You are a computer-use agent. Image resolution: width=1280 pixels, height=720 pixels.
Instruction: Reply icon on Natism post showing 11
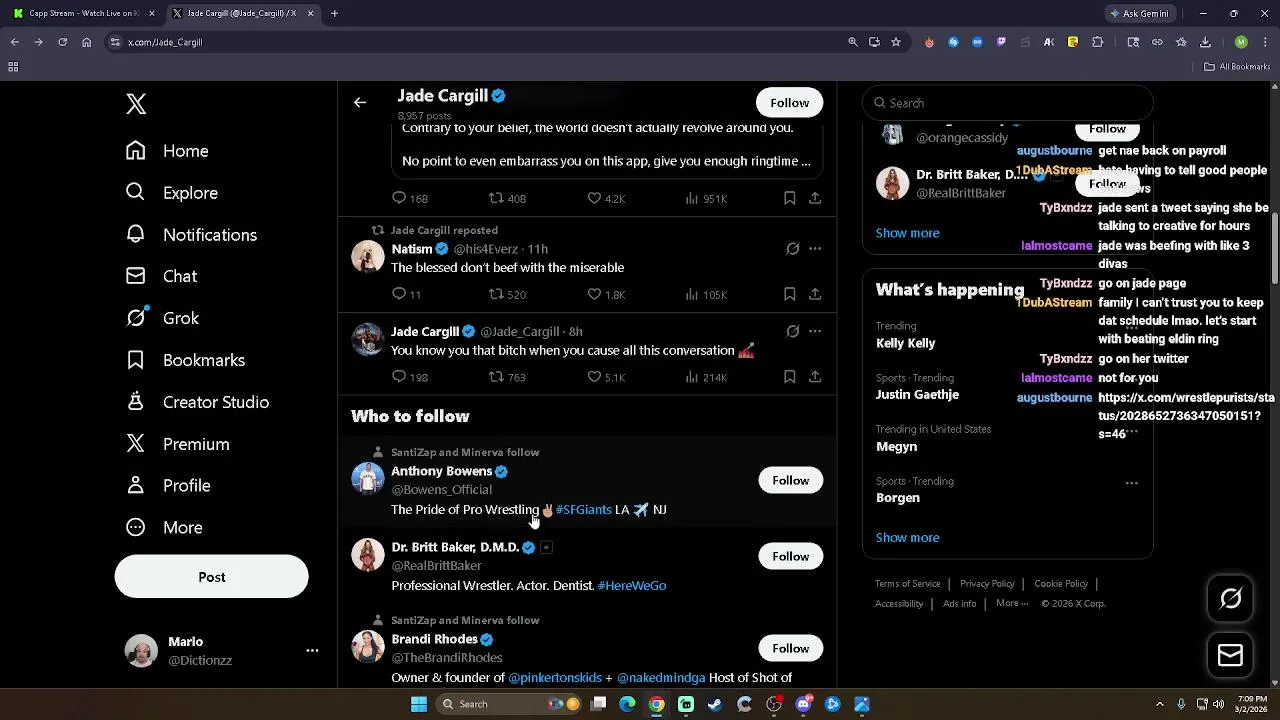coord(399,294)
